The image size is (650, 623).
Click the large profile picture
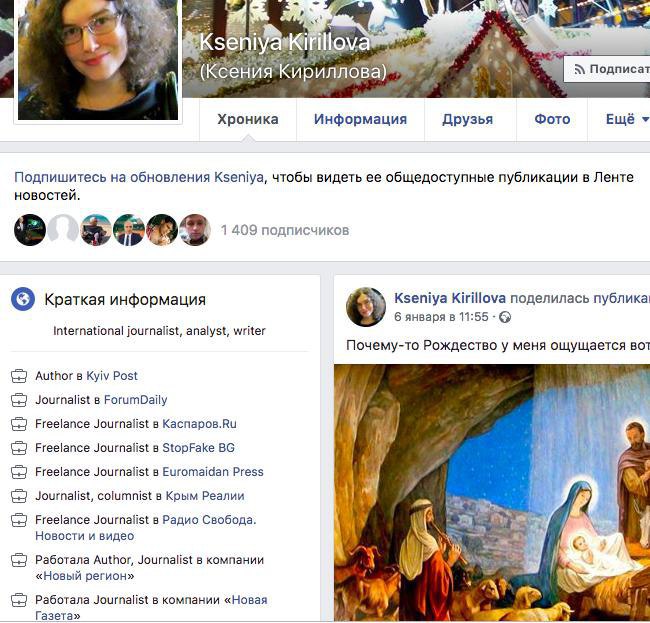(x=98, y=59)
